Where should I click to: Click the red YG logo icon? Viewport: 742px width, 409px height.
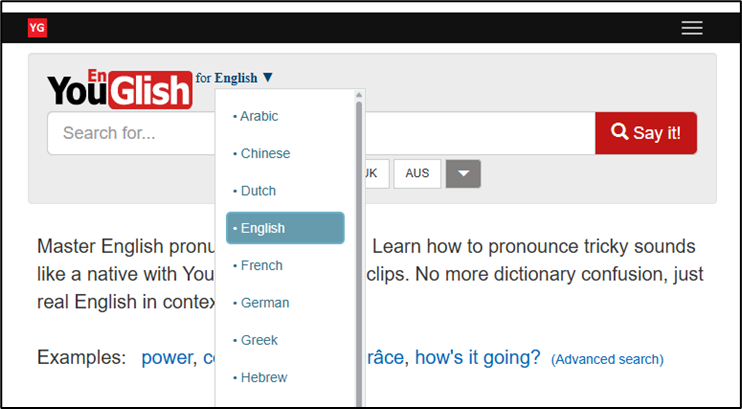click(37, 28)
